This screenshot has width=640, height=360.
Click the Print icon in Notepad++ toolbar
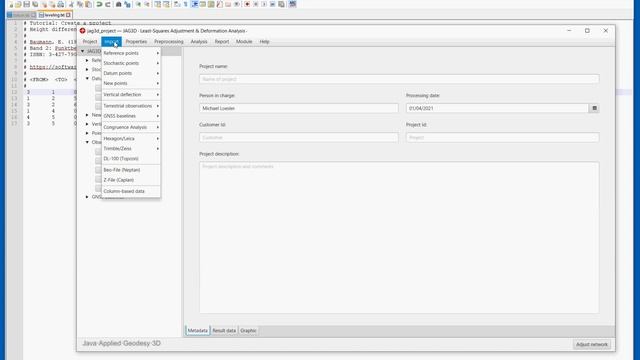click(x=60, y=4)
